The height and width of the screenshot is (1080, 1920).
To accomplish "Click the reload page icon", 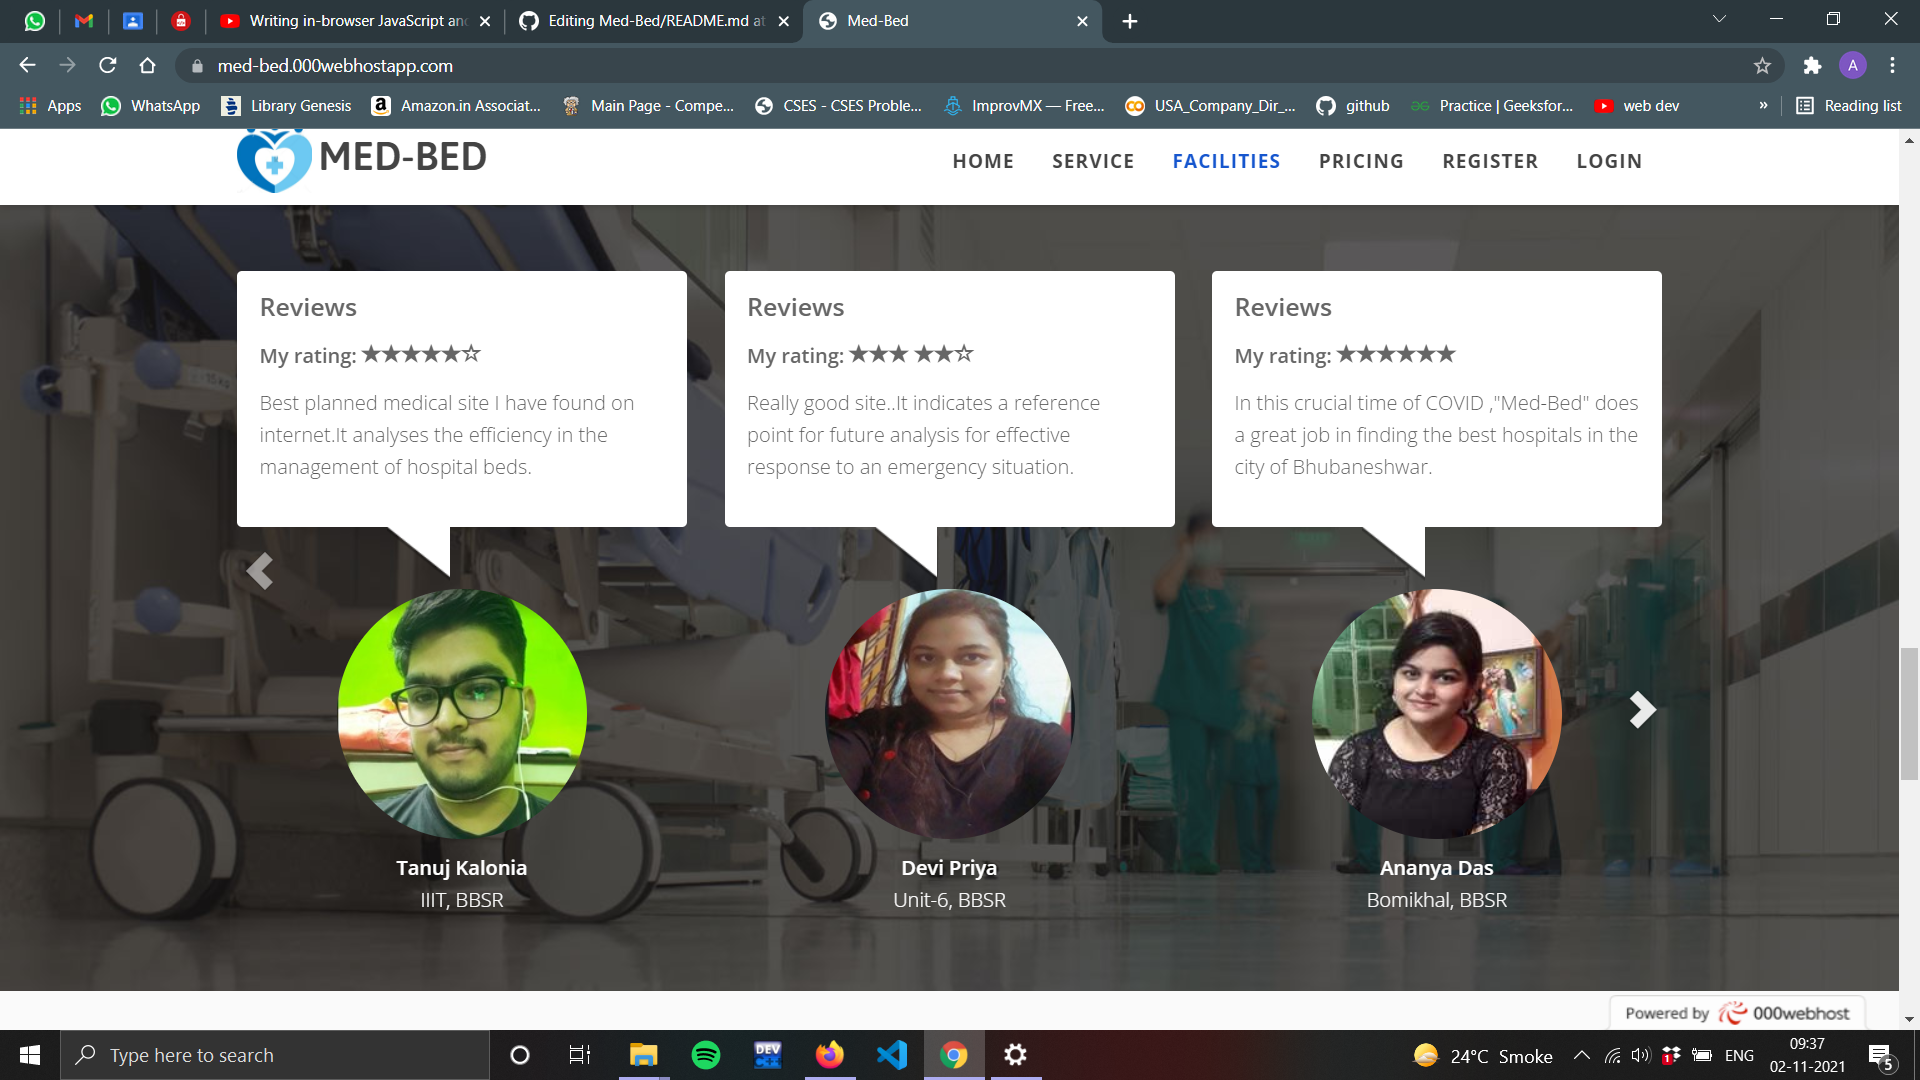I will tap(107, 66).
